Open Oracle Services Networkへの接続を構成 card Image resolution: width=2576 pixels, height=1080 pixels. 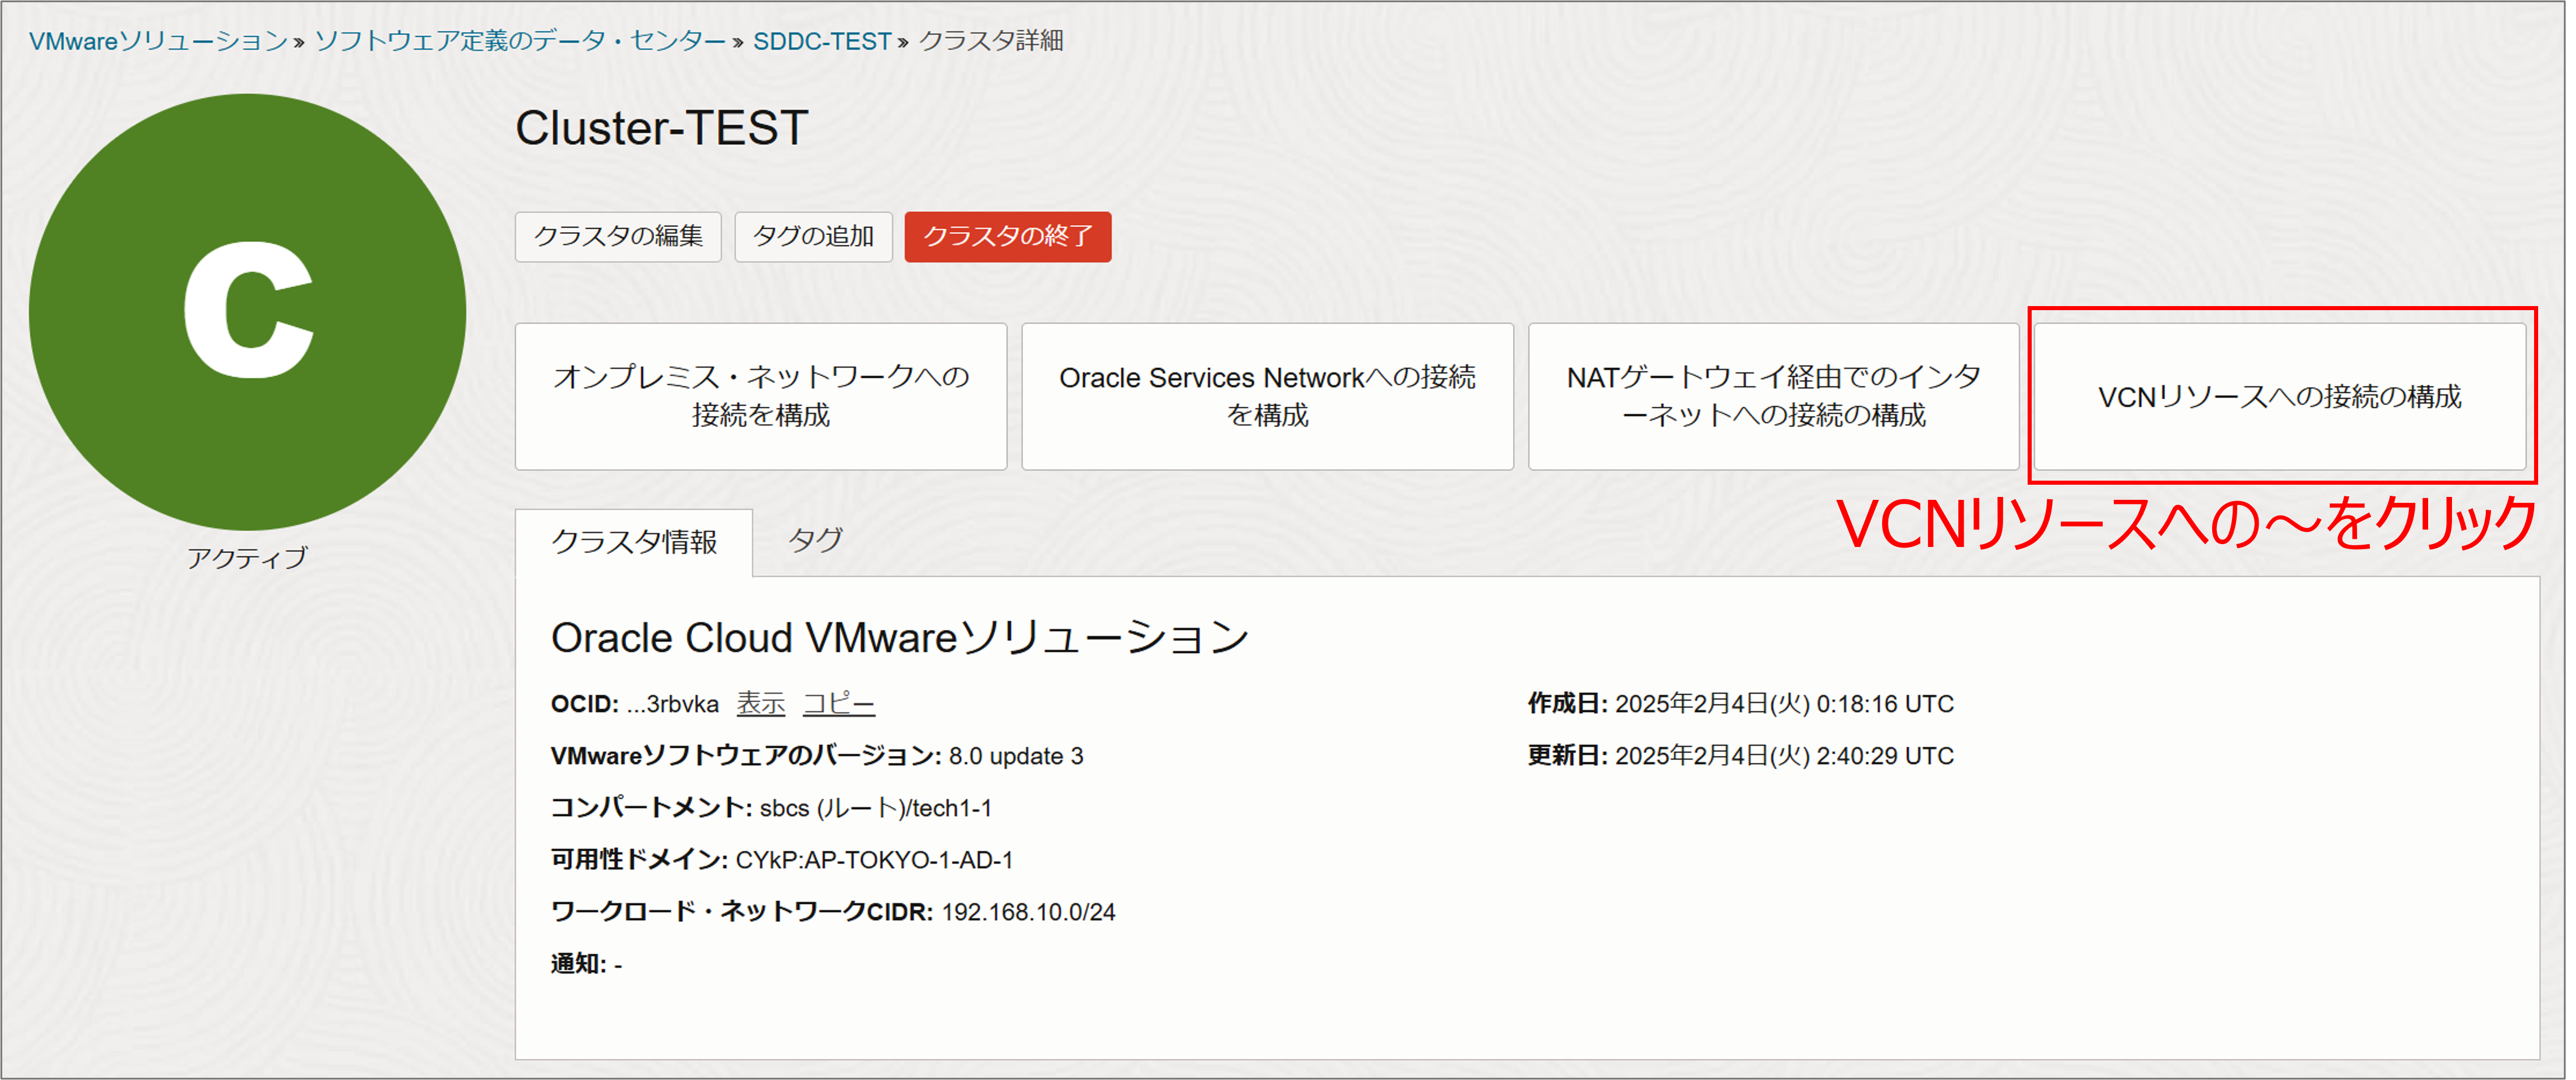[1267, 396]
